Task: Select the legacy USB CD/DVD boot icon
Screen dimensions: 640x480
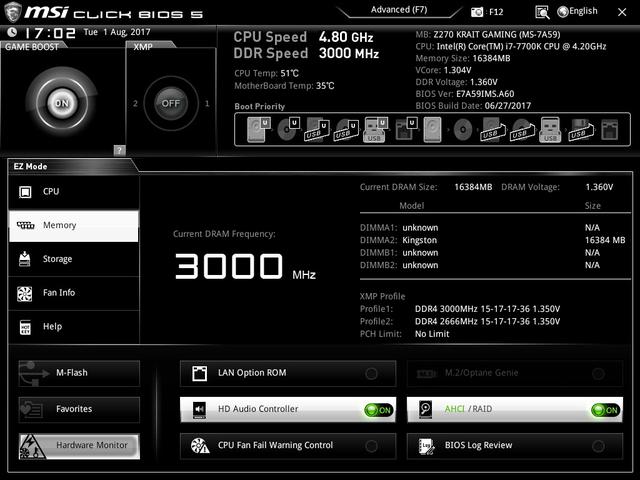Action: click(x=521, y=129)
